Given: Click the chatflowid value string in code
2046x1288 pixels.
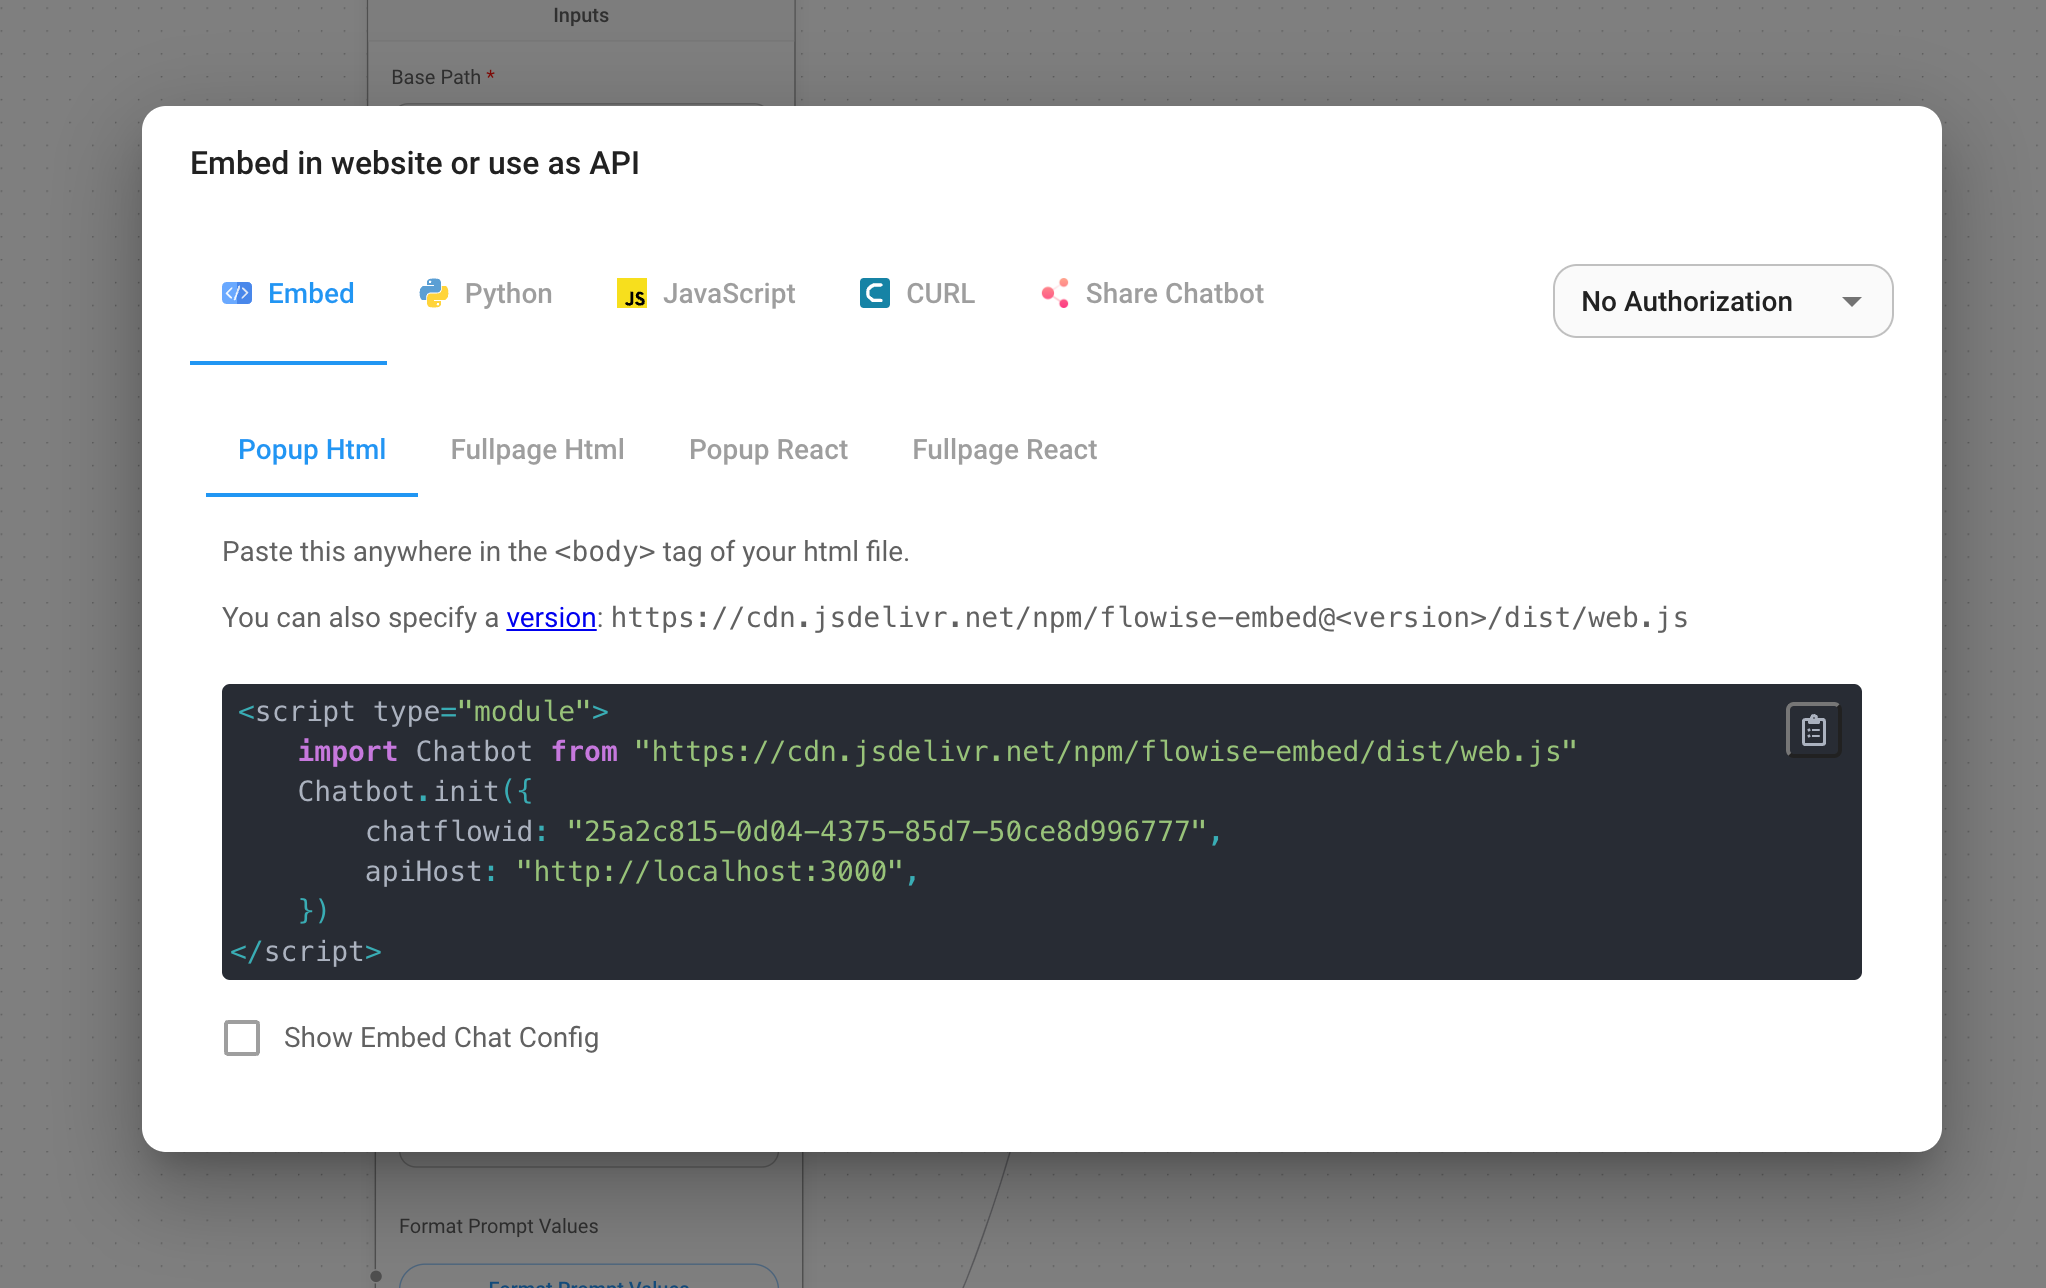Looking at the screenshot, I should [x=886, y=831].
